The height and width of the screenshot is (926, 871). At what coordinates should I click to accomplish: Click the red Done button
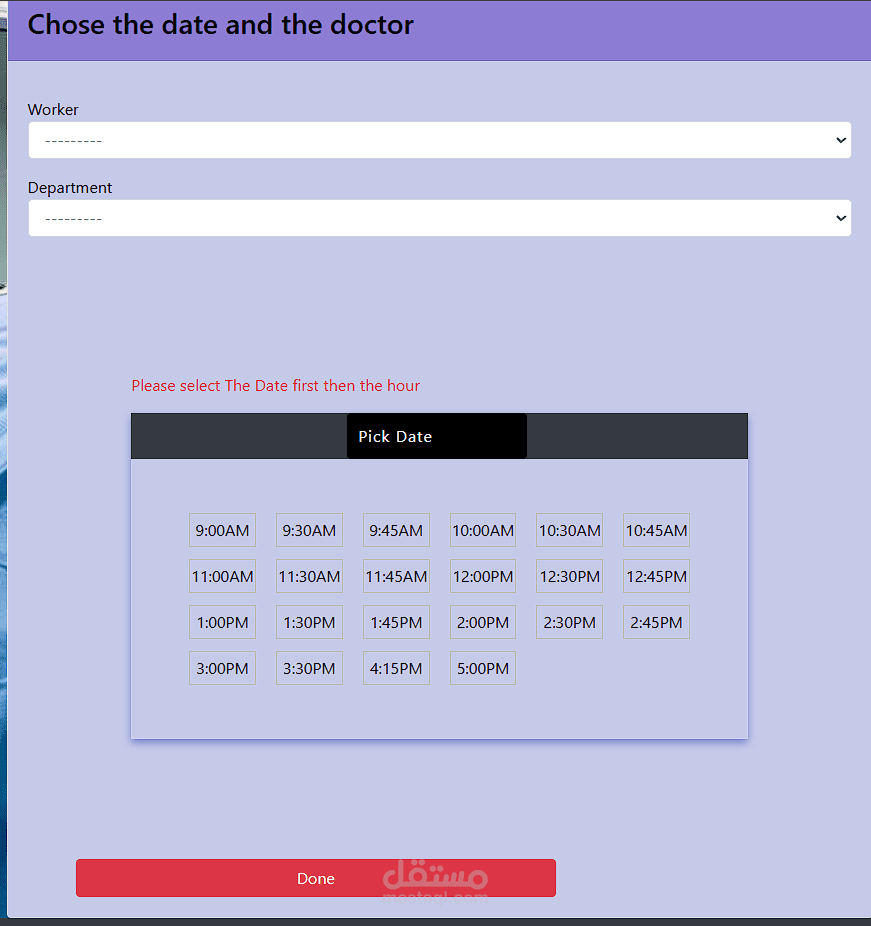pyautogui.click(x=316, y=878)
